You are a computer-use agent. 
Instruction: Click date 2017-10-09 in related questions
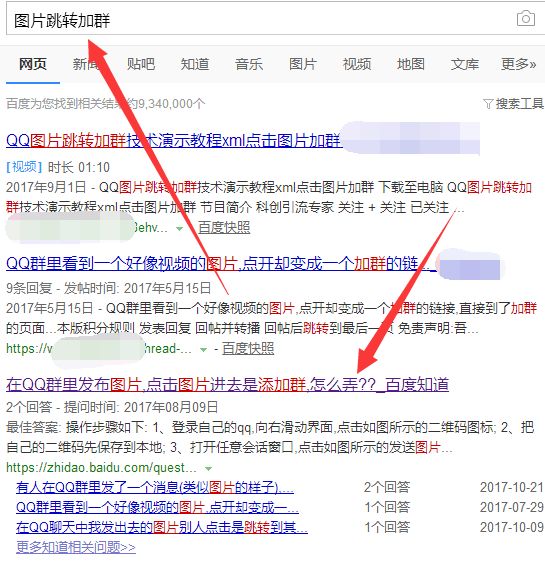point(511,528)
